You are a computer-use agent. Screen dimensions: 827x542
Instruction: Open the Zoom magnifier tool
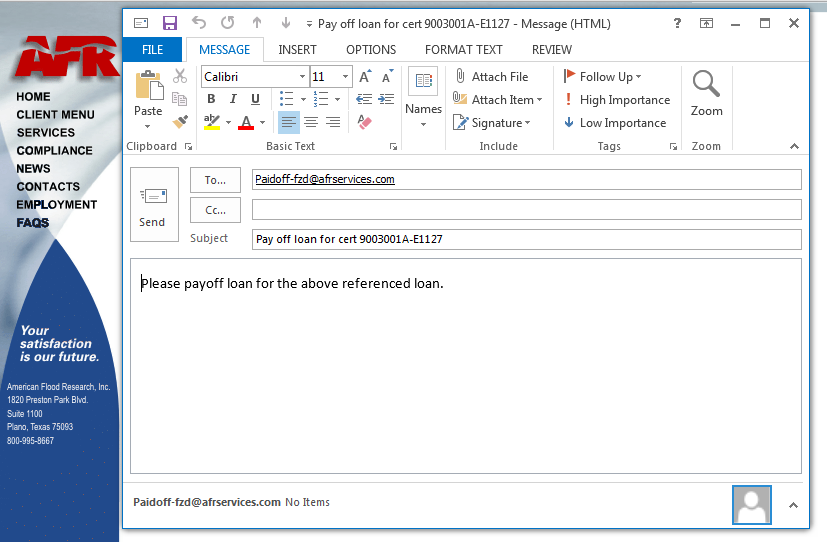(x=706, y=93)
